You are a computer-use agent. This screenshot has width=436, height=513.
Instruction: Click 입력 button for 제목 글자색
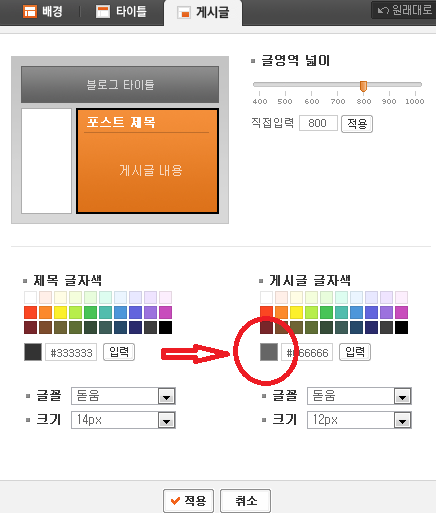[x=119, y=352]
